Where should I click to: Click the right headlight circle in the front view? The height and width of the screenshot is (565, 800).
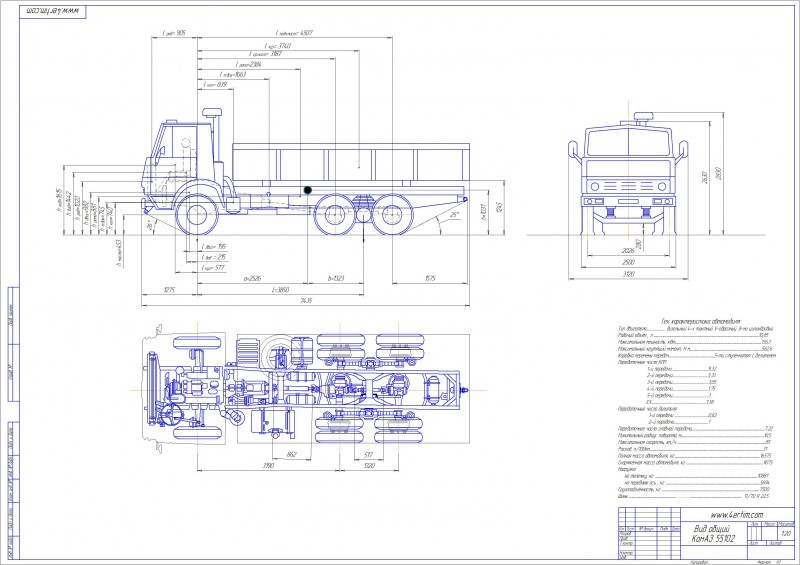click(662, 187)
